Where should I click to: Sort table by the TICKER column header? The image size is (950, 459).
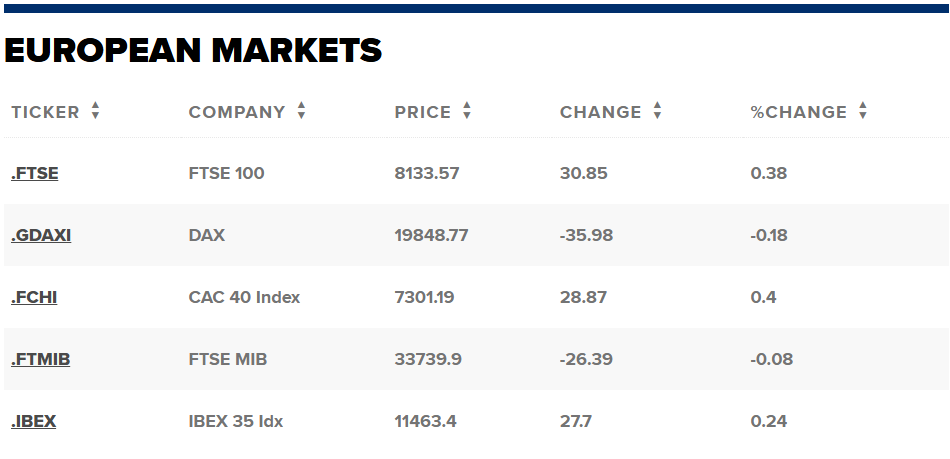[45, 112]
